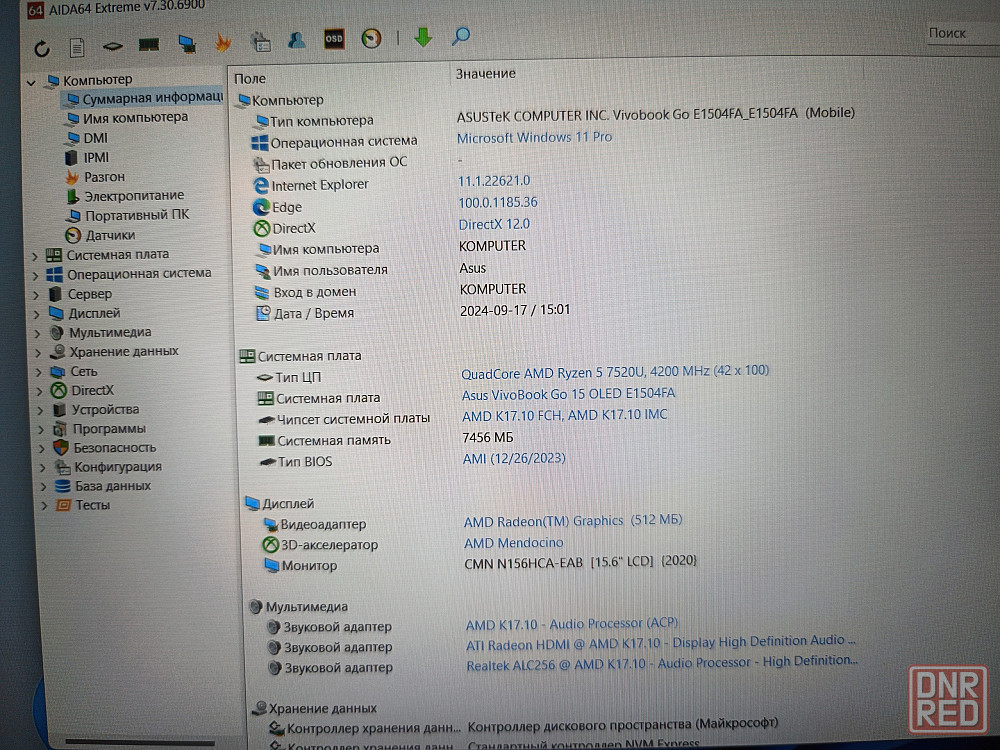Screen dimensions: 1000x750
Task: Click the AMI (12/26/2023) BIOS link
Action: 514,459
